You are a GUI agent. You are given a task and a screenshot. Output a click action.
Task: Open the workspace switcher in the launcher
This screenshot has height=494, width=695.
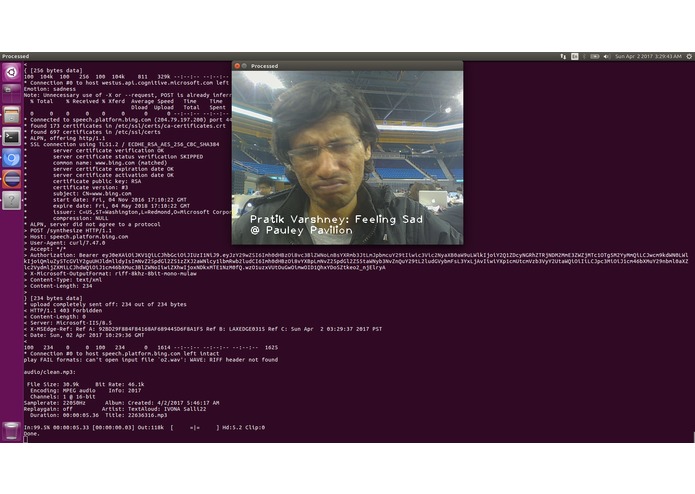[12, 93]
